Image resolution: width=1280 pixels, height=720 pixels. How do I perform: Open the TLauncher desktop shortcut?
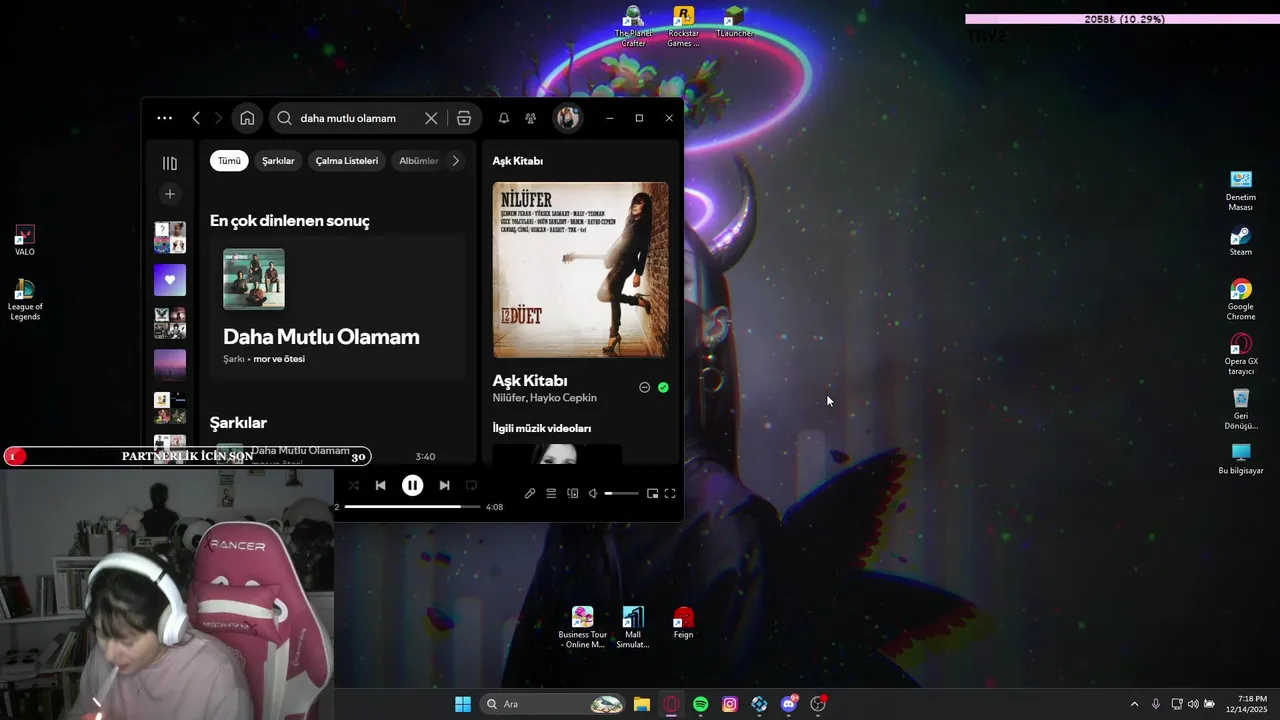pyautogui.click(x=734, y=22)
